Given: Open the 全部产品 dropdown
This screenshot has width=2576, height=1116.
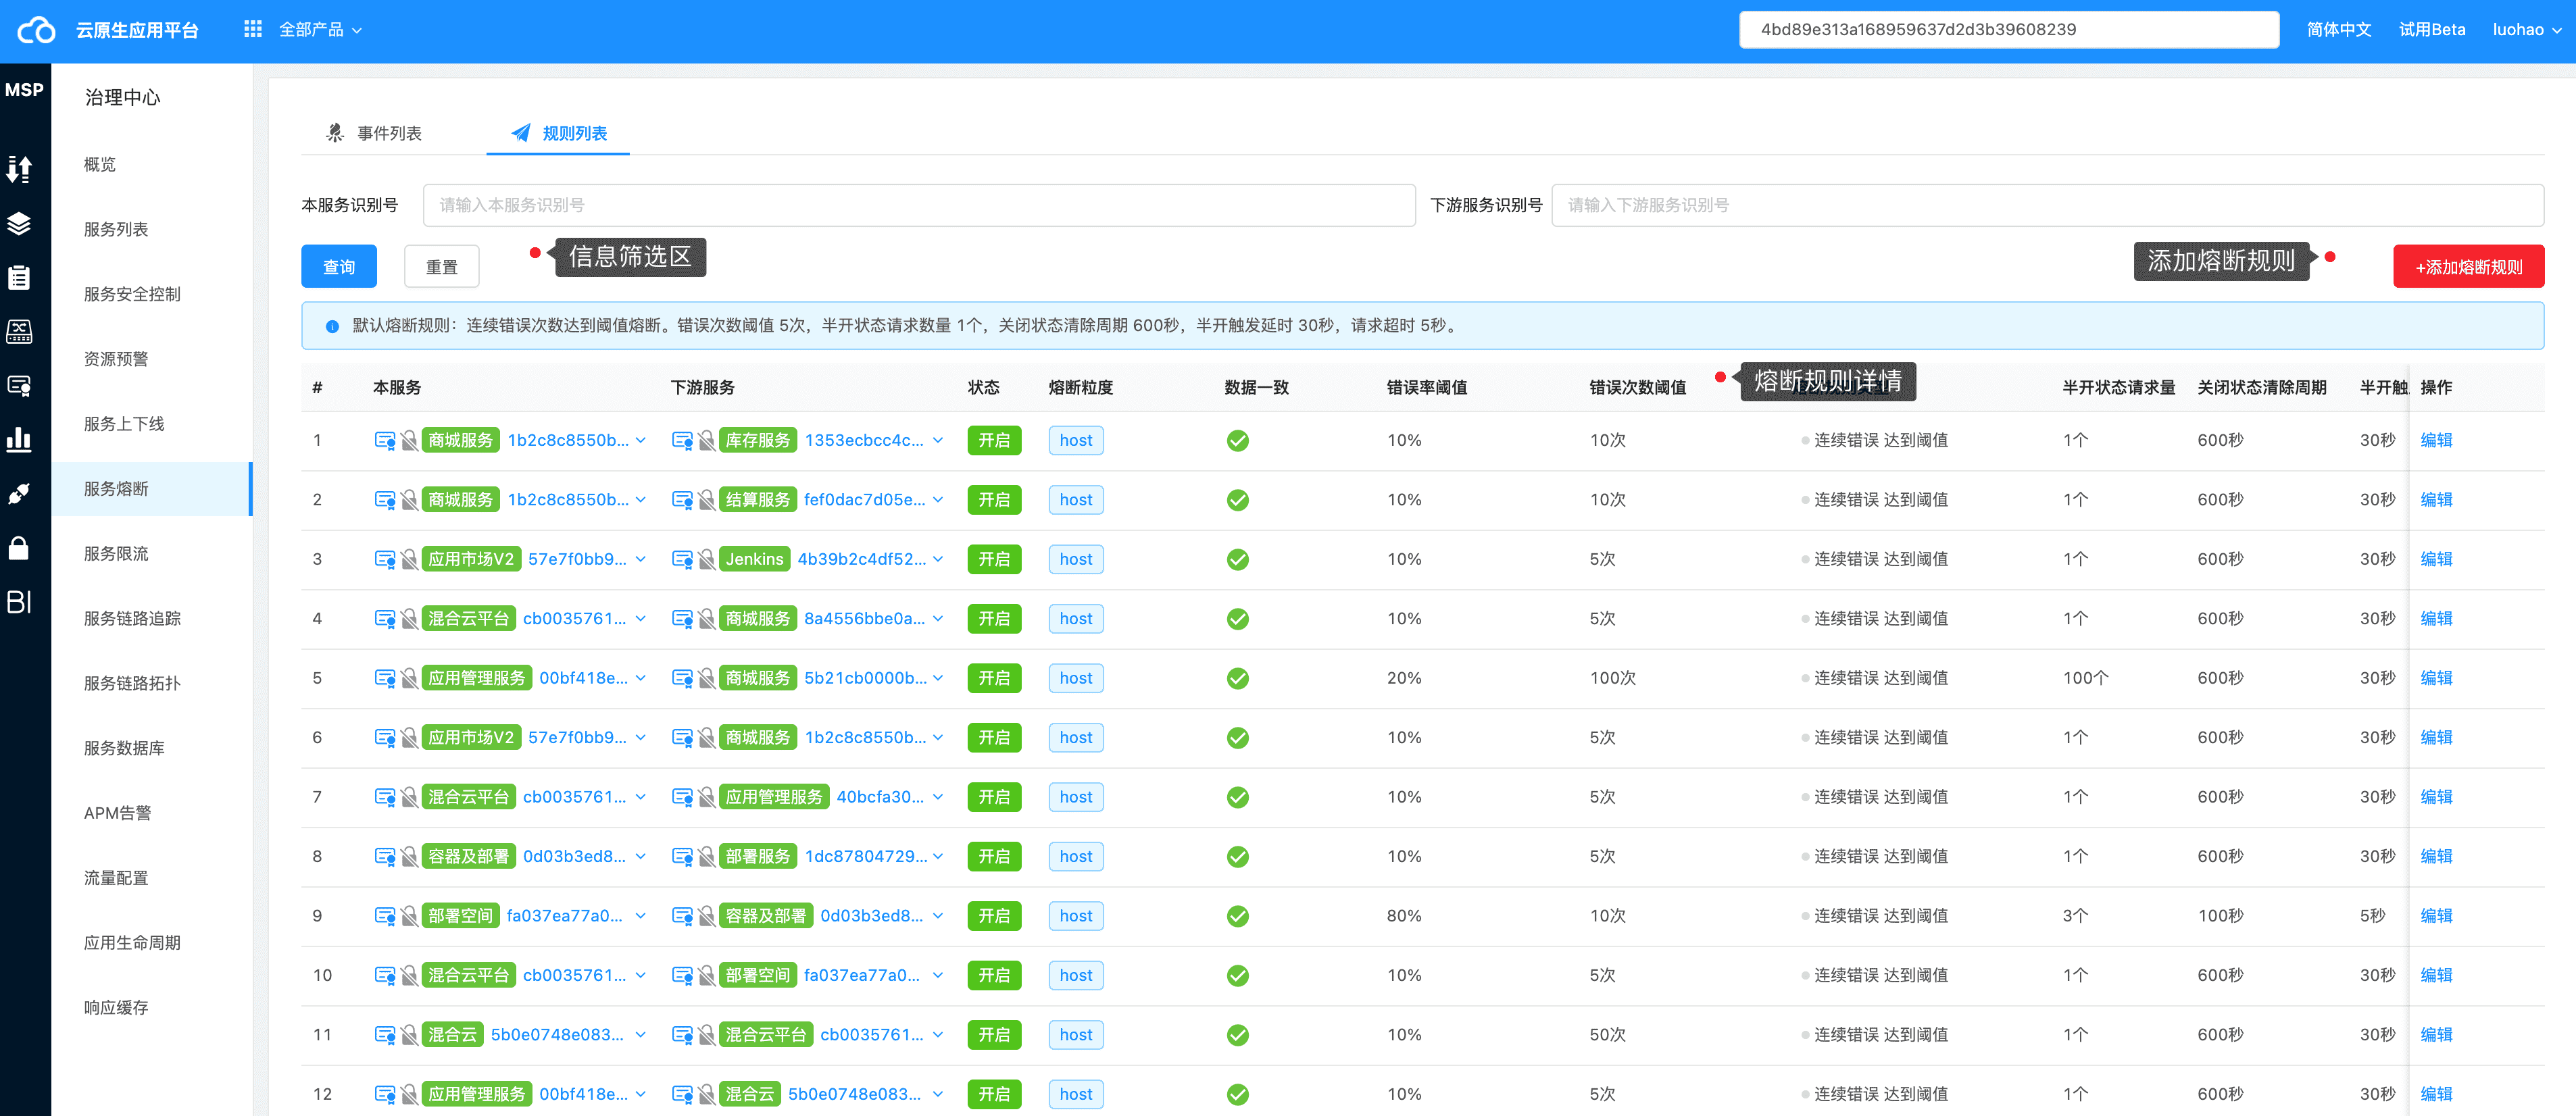Looking at the screenshot, I should click(320, 30).
